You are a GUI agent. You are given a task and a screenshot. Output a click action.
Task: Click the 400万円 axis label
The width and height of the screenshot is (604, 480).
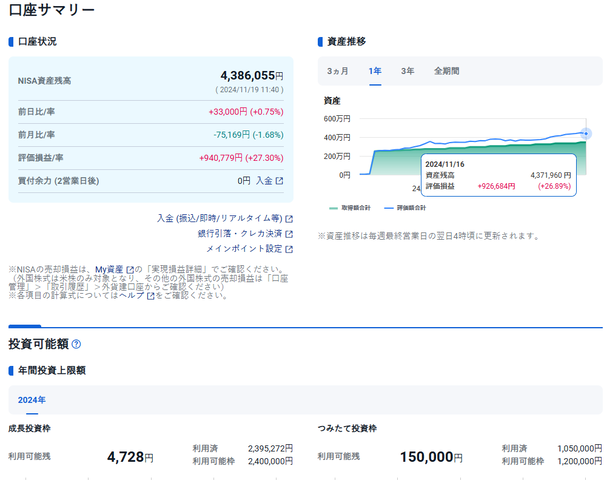337,138
